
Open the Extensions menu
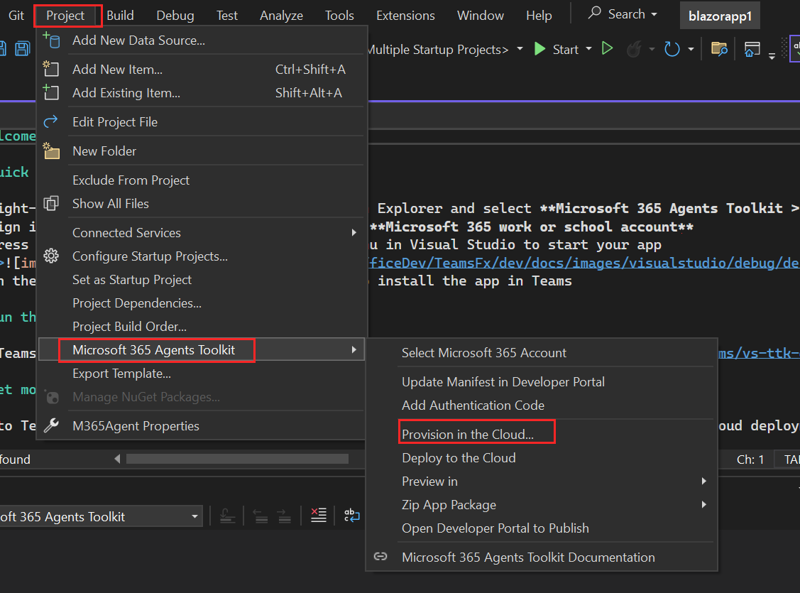[x=405, y=16]
